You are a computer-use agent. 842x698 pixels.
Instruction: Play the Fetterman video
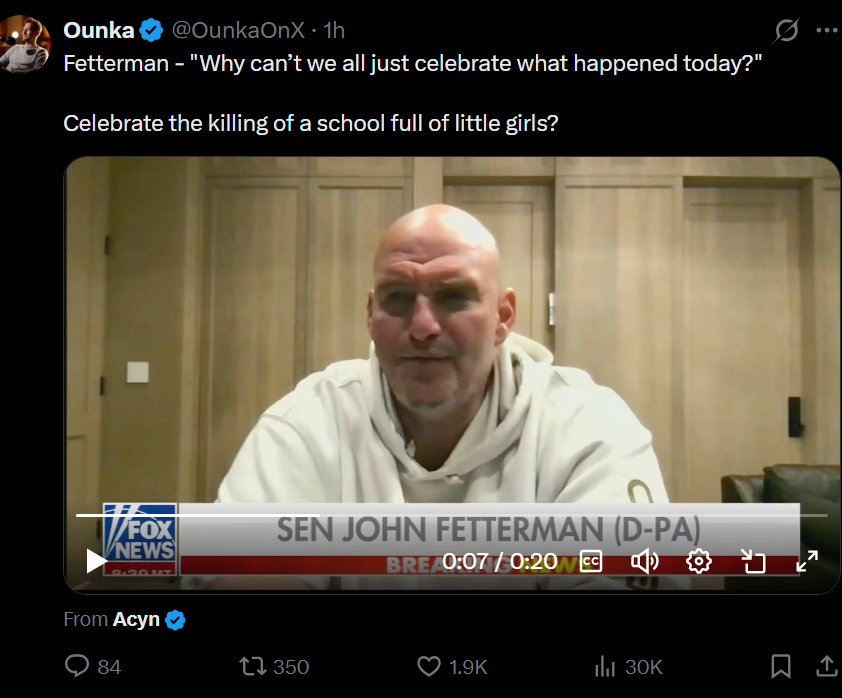point(96,561)
